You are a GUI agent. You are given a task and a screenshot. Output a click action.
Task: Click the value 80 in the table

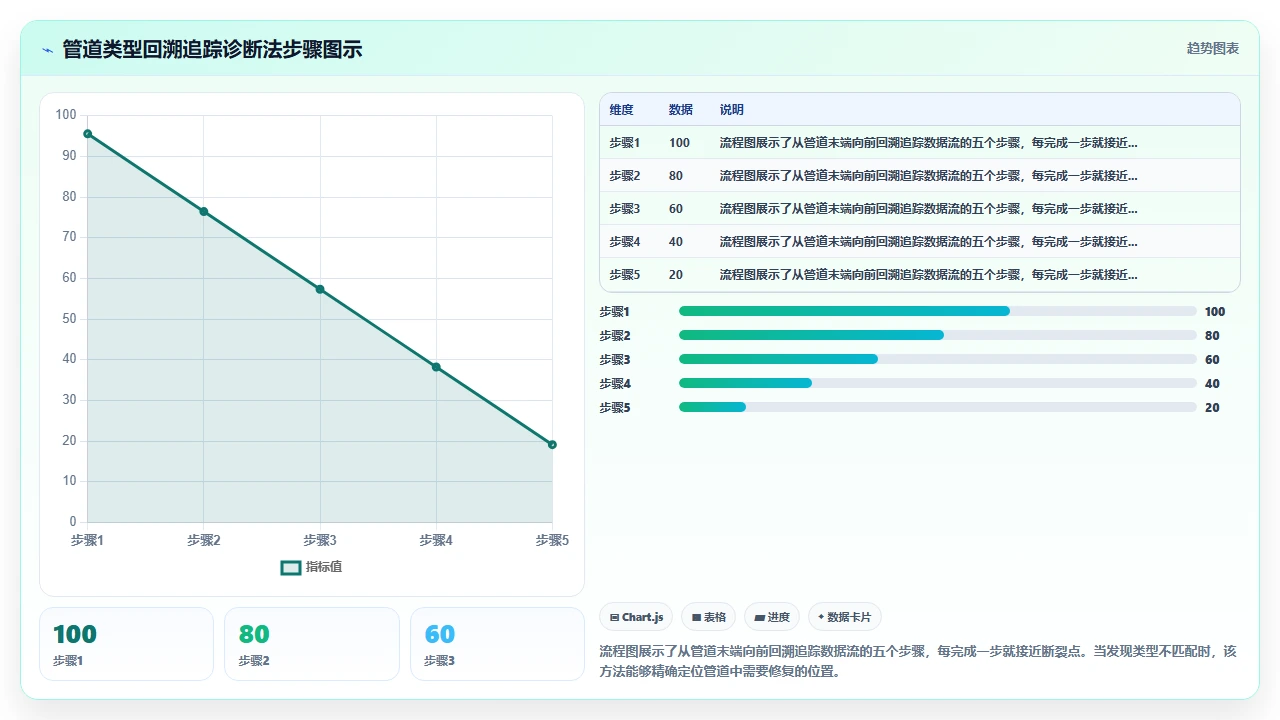pyautogui.click(x=676, y=176)
